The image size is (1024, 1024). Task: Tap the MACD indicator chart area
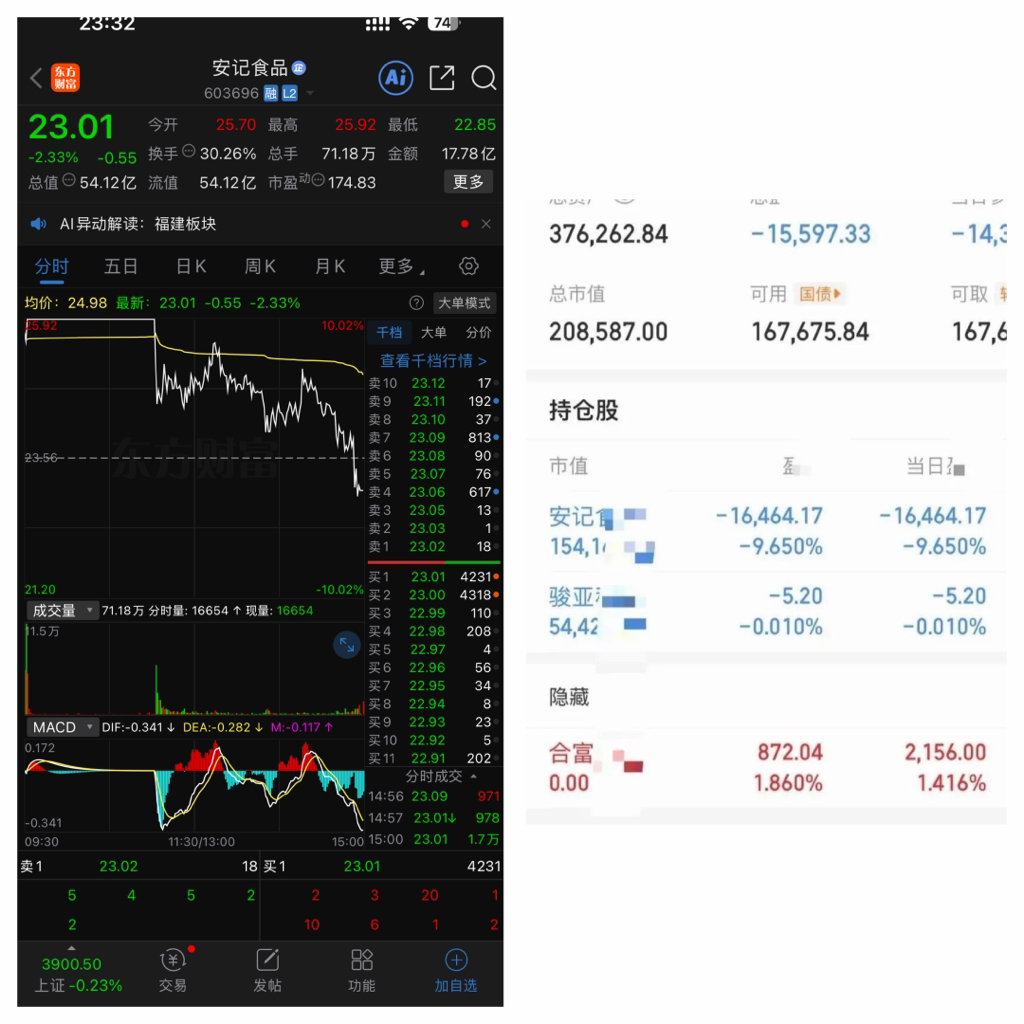point(195,786)
